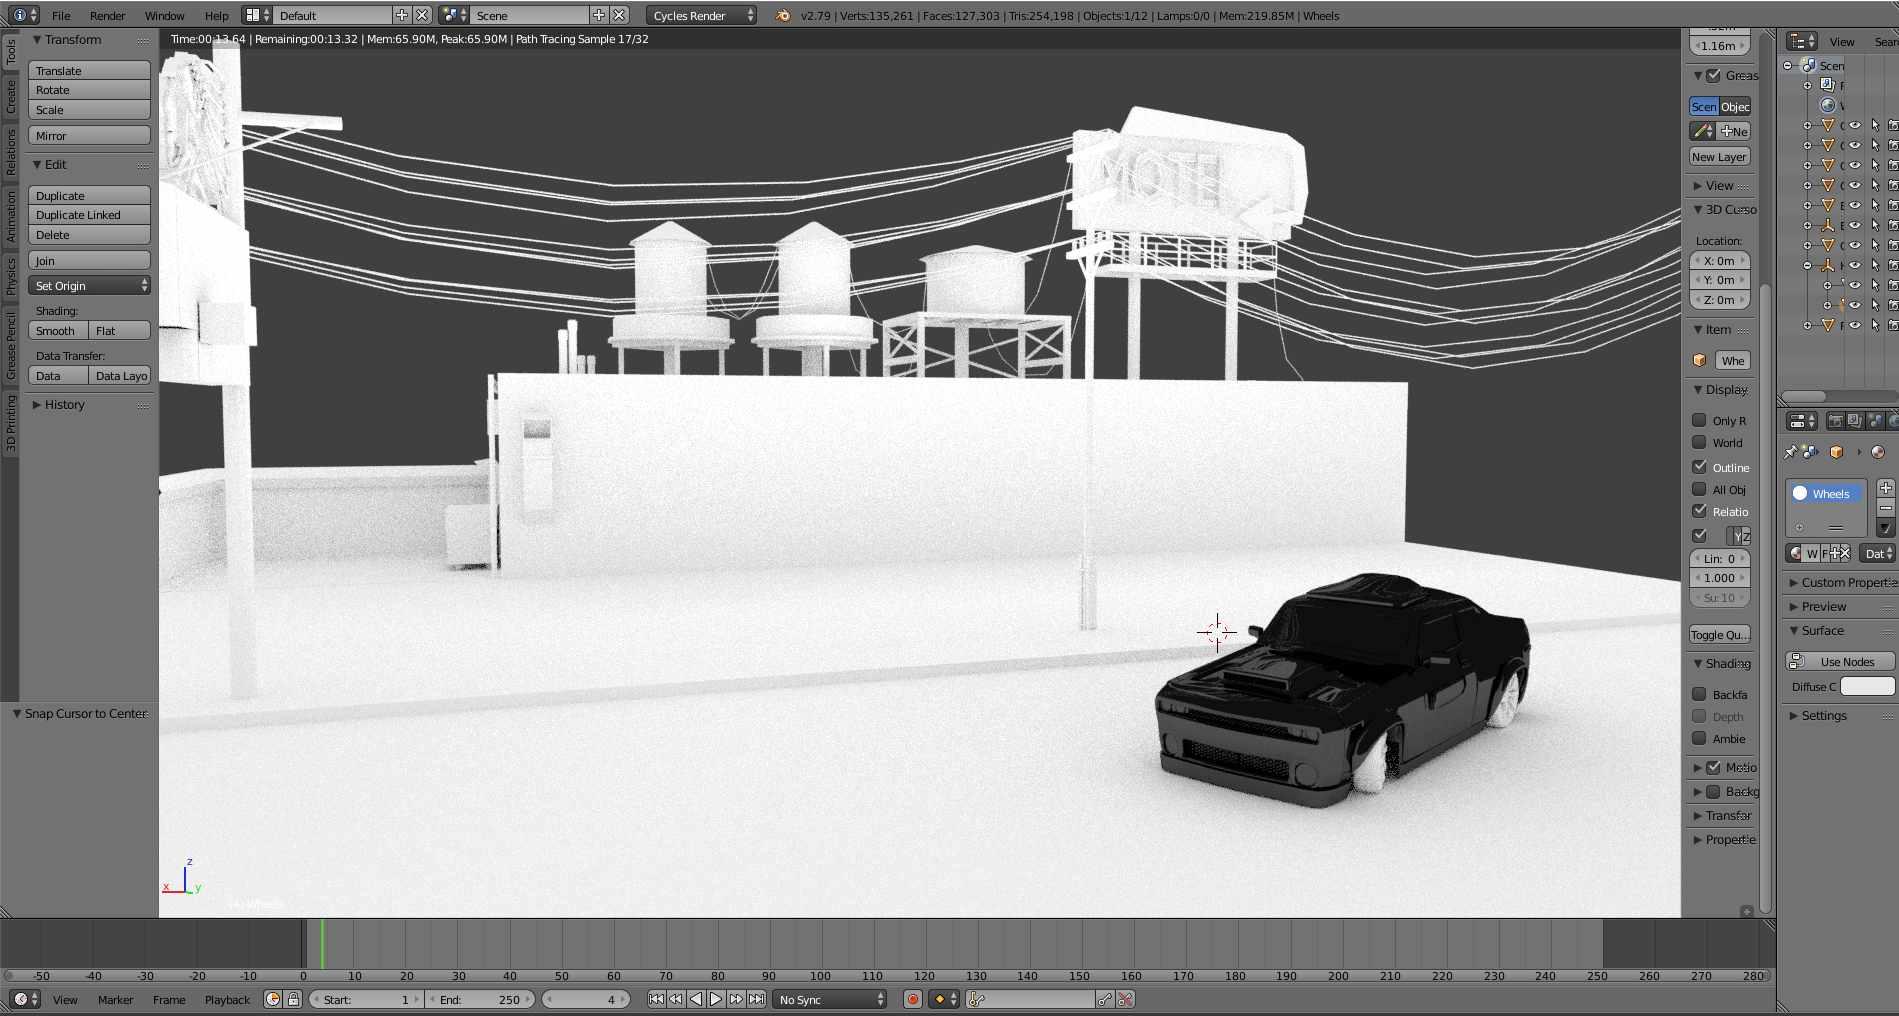Open the Render menu
Viewport: 1899px width, 1016px height.
(x=107, y=15)
